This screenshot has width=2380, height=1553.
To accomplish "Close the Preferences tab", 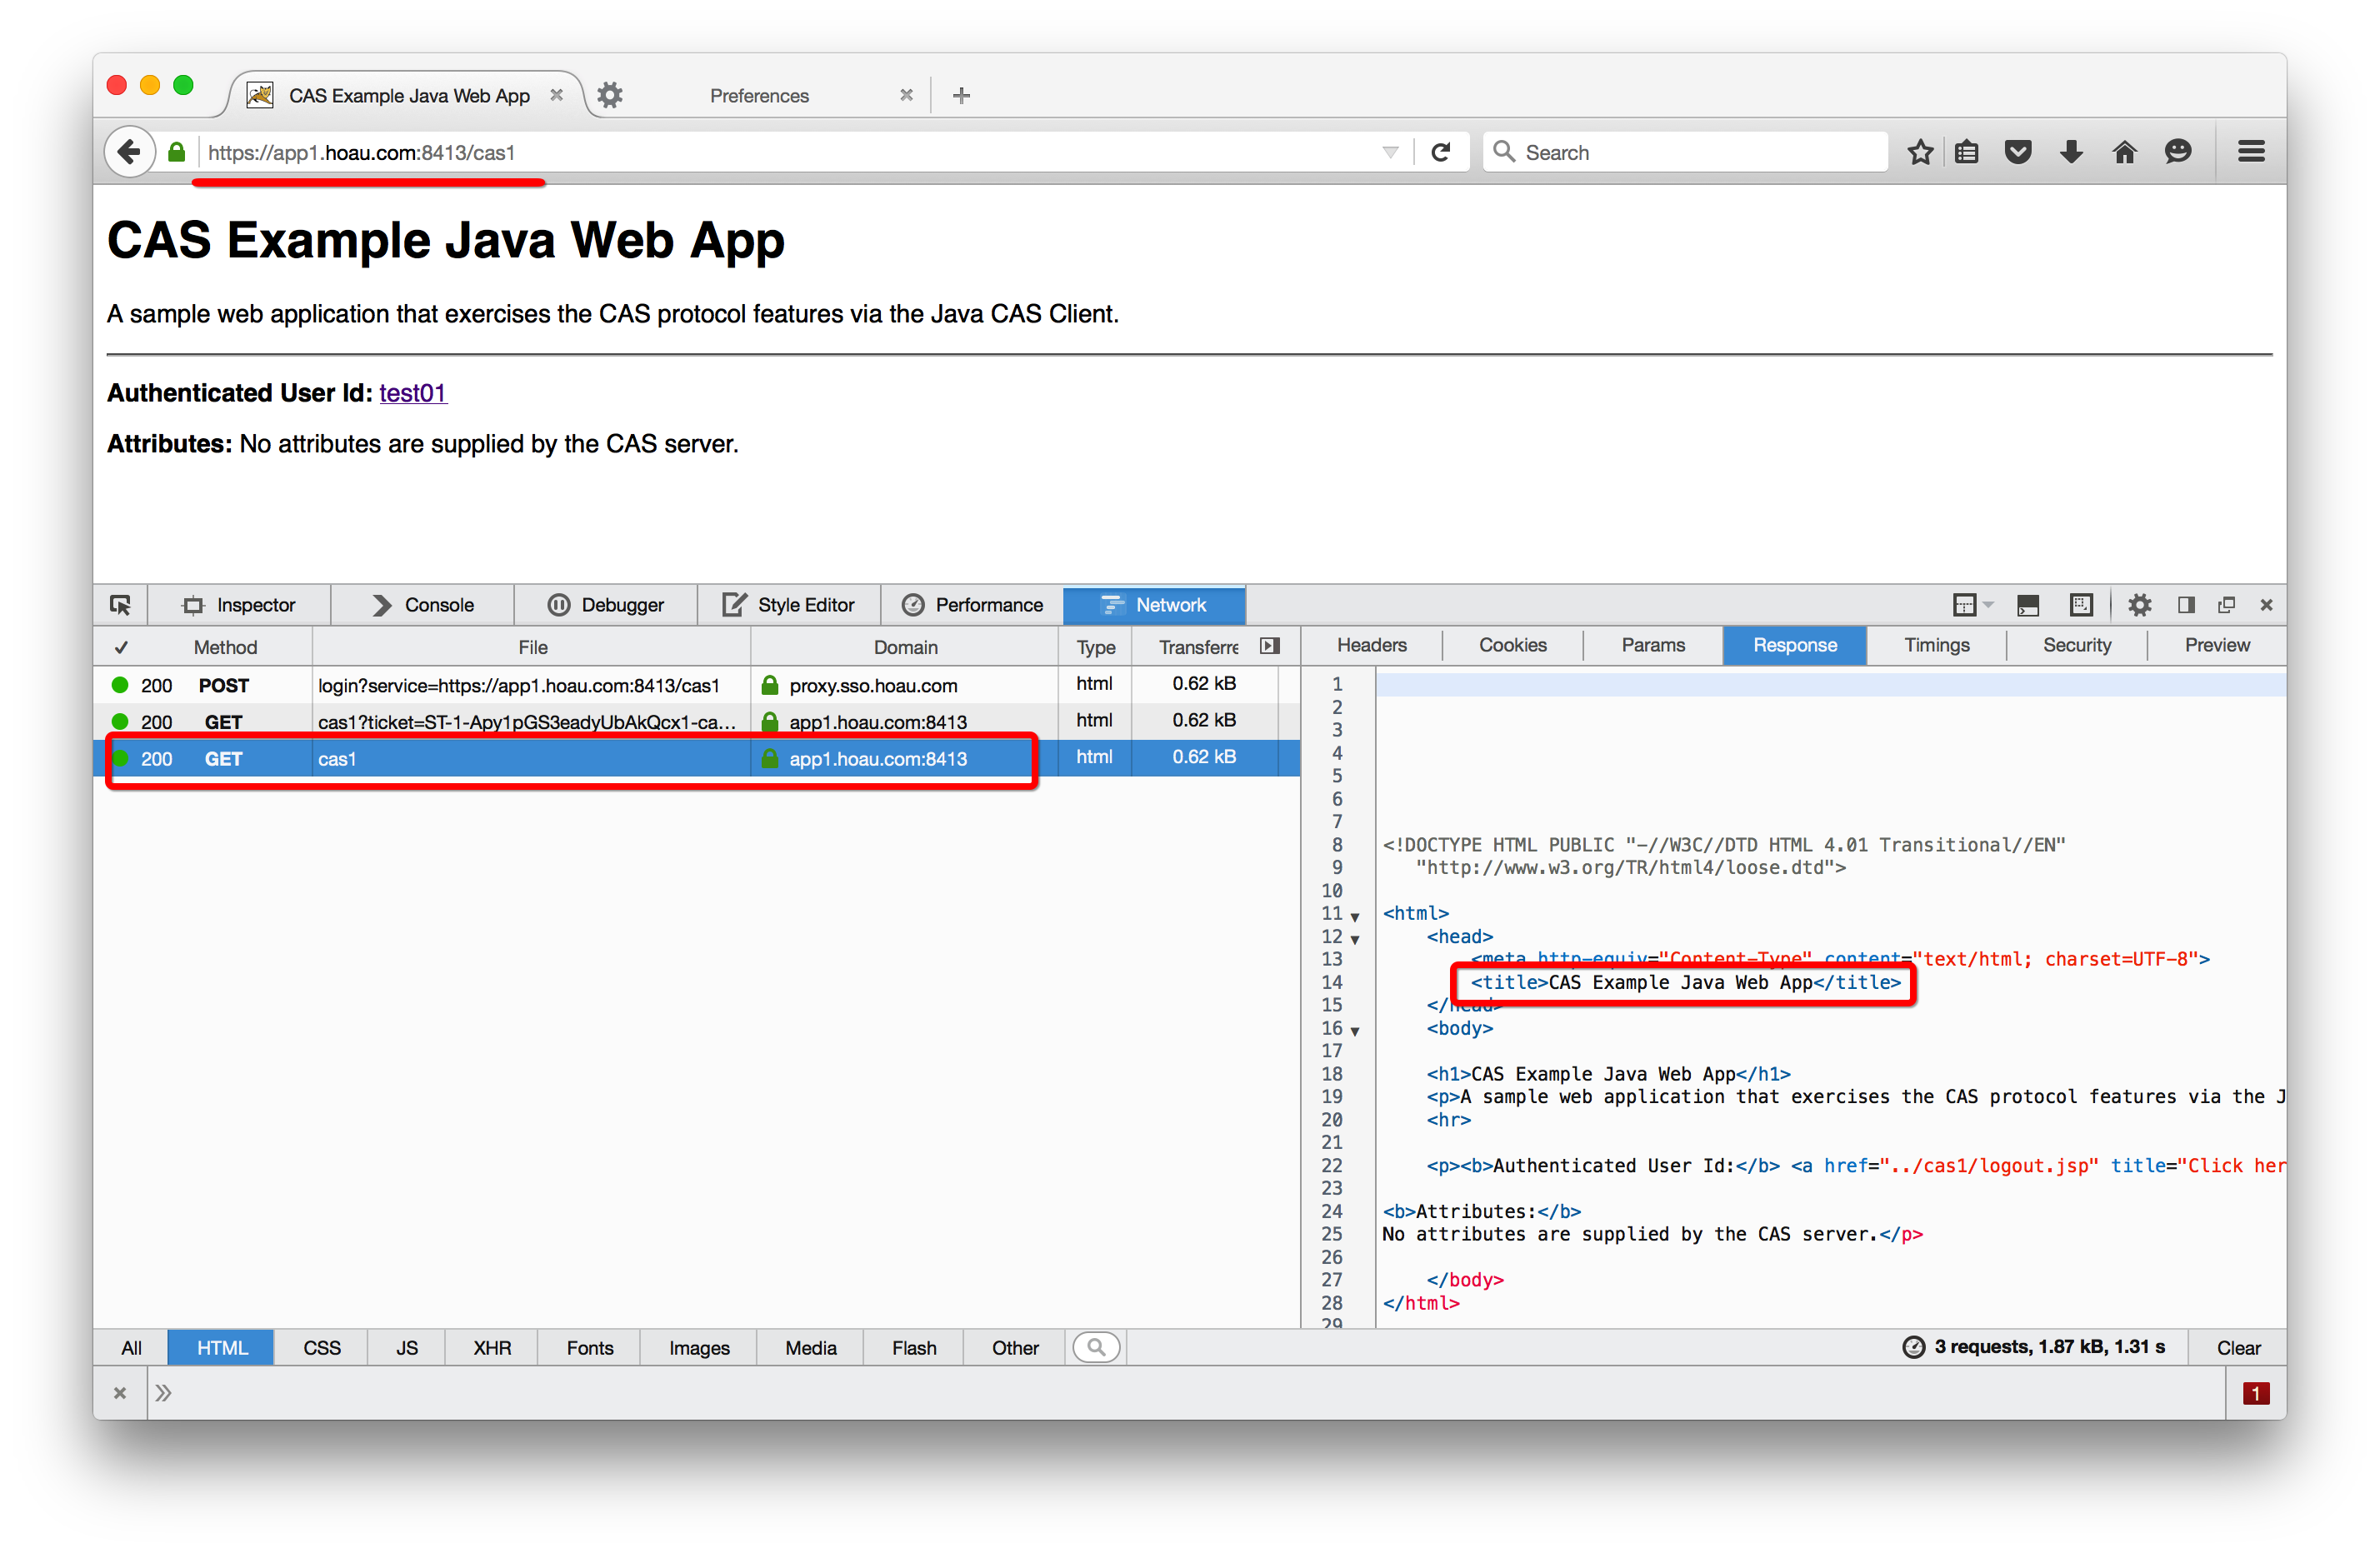I will [906, 95].
